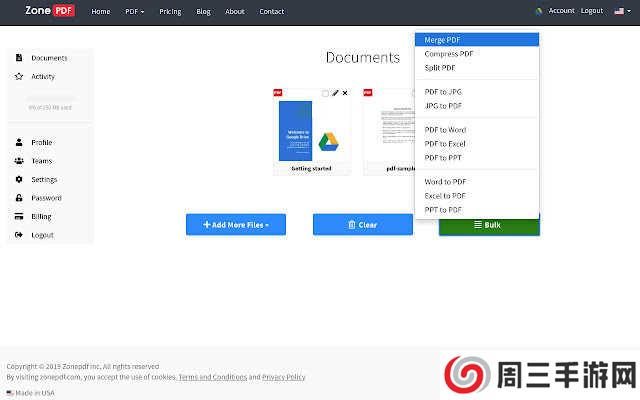The height and width of the screenshot is (400, 640).
Task: Click the Profile label in sidebar
Action: click(x=42, y=142)
